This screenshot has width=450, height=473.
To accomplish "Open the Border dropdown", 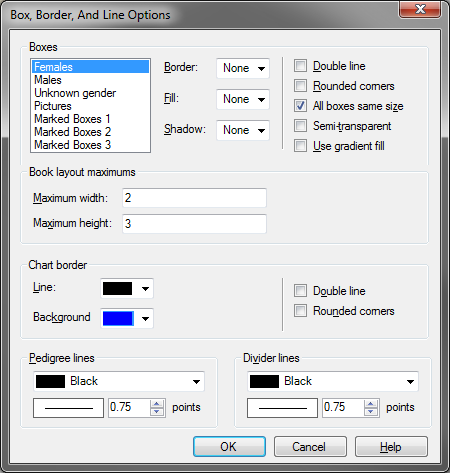I will [x=243, y=68].
